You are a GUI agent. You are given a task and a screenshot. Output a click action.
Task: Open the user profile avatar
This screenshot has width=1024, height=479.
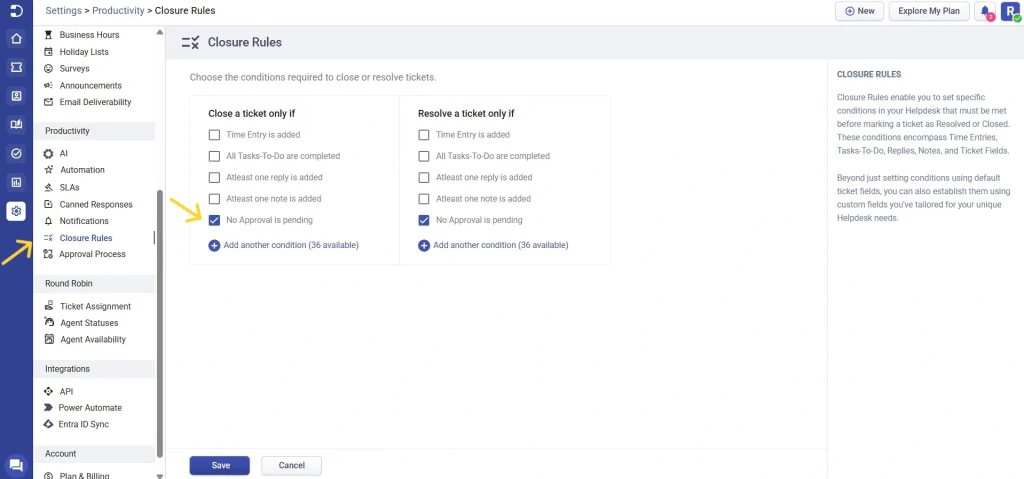(1010, 11)
